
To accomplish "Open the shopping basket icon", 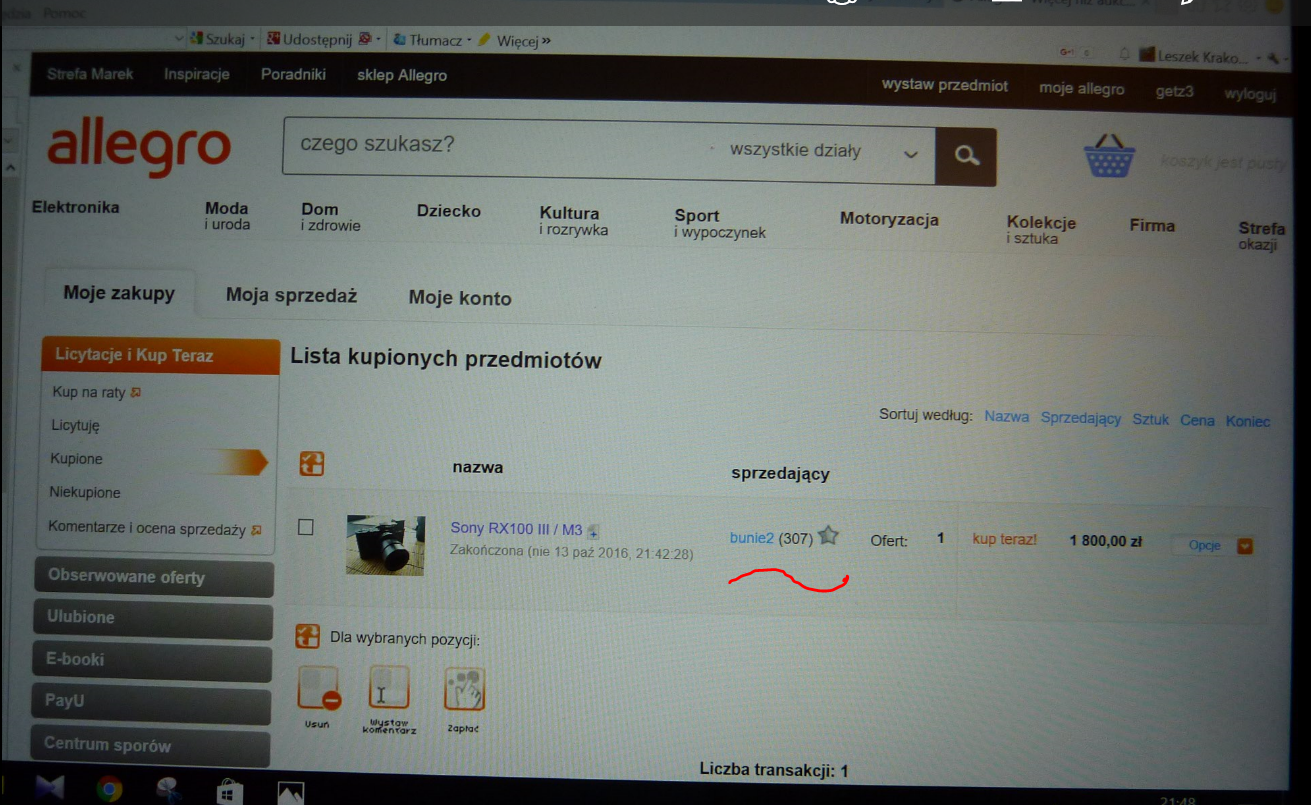I will [x=1109, y=156].
